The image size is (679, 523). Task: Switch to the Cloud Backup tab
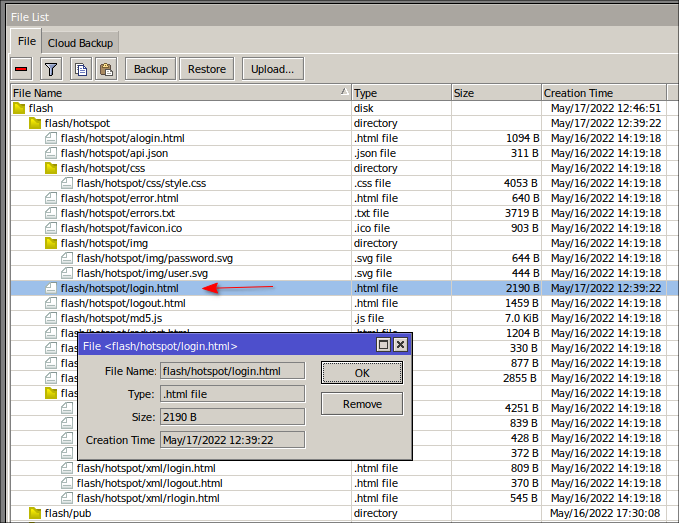[x=81, y=42]
